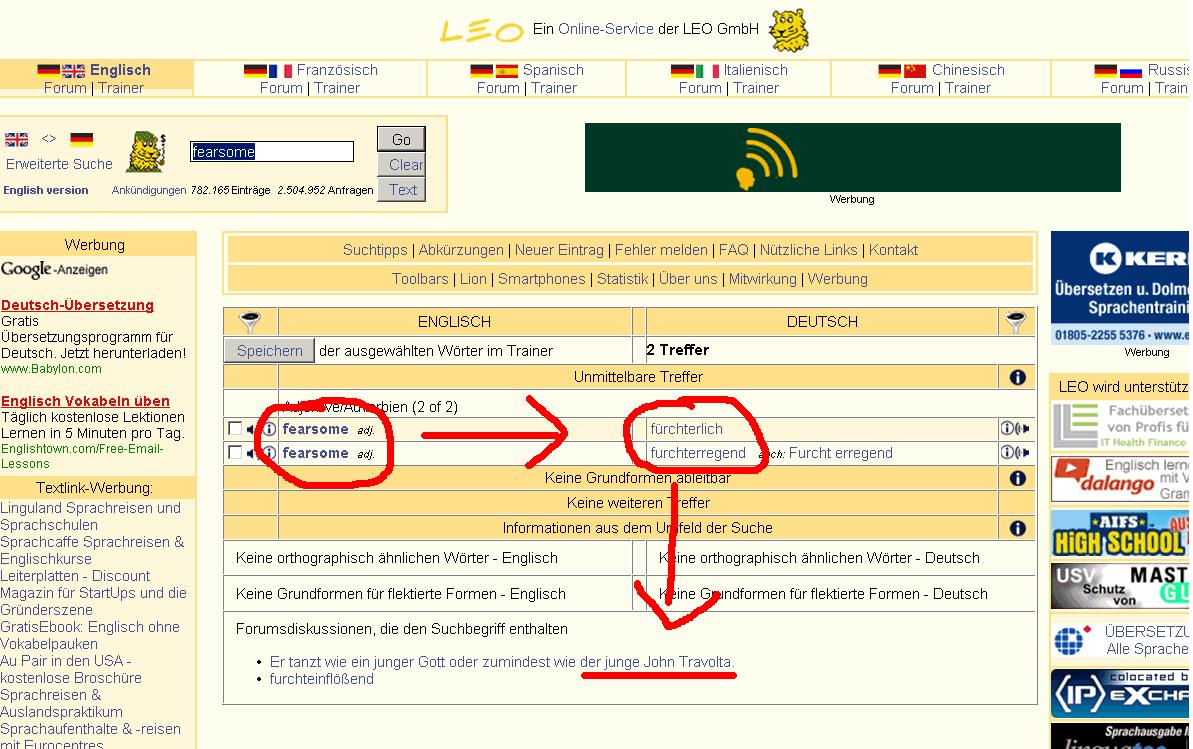Click the detective lion icon beside search box
The width and height of the screenshot is (1193, 749).
pyautogui.click(x=146, y=152)
